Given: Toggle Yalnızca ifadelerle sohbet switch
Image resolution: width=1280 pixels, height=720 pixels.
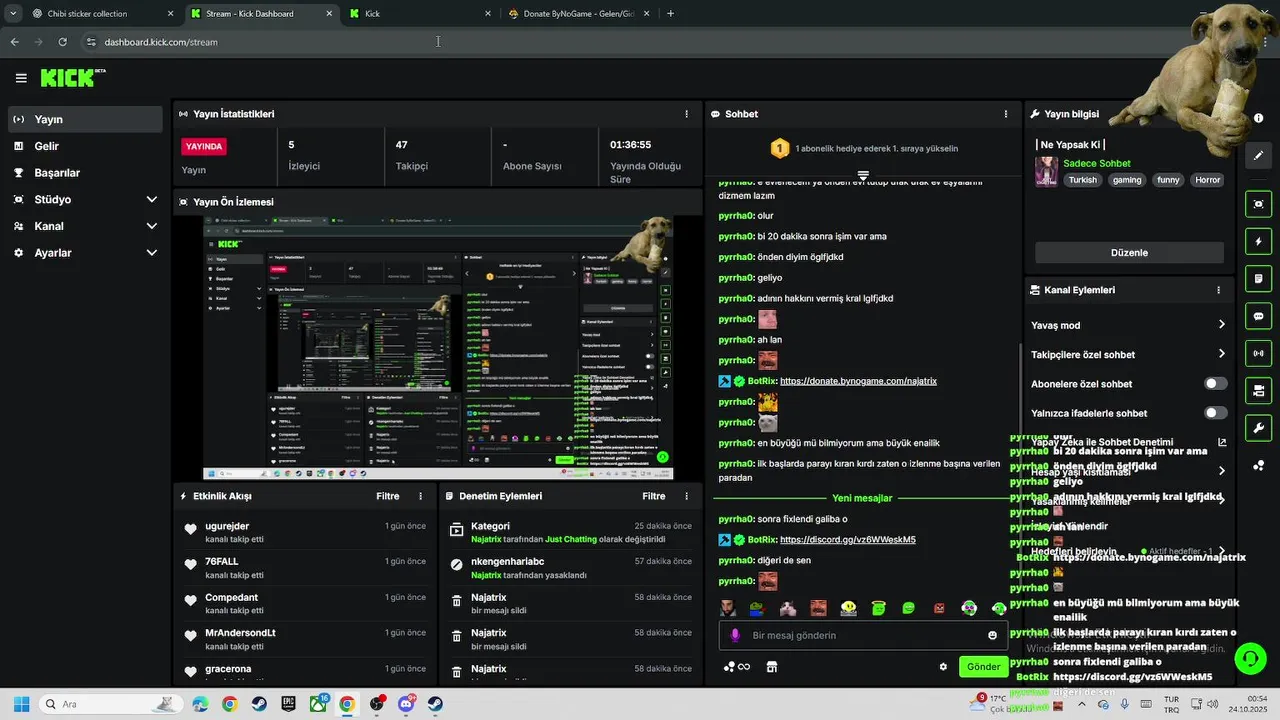Looking at the screenshot, I should [x=1216, y=413].
